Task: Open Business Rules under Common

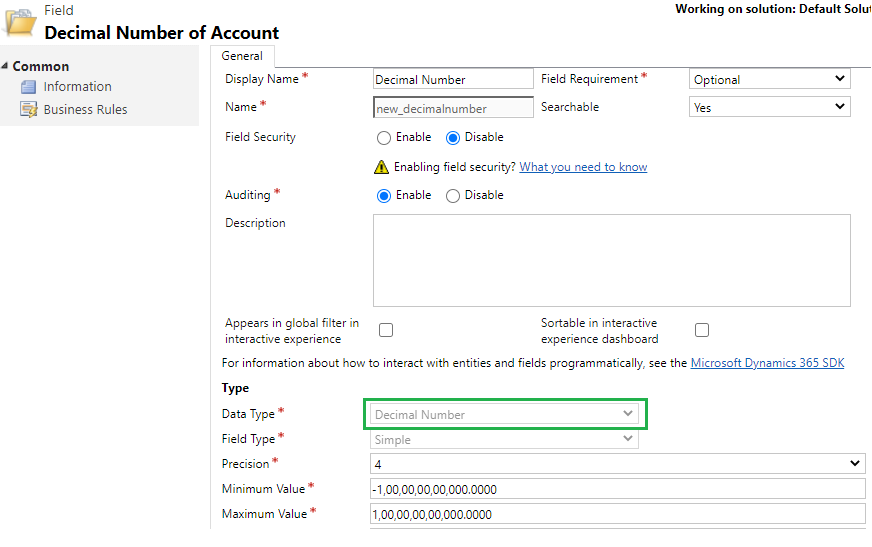Action: pos(85,110)
